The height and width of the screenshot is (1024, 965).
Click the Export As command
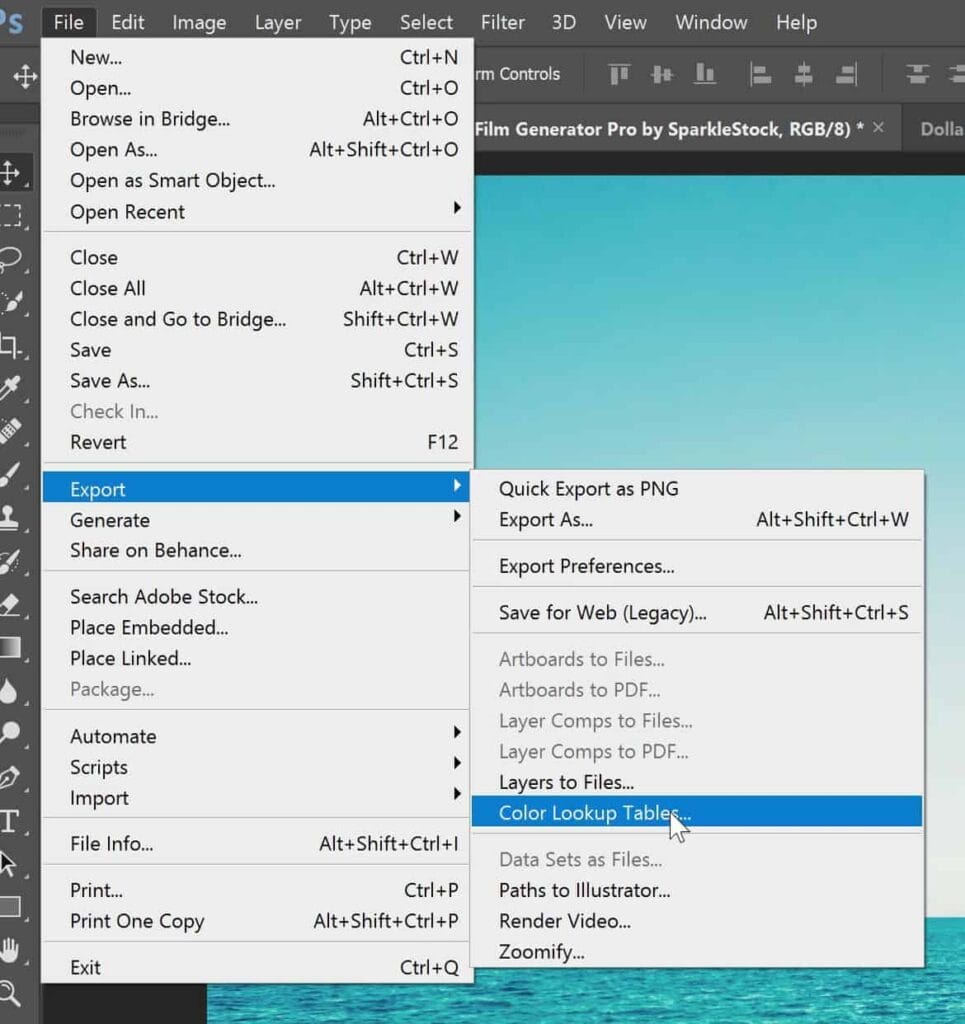[x=546, y=520]
